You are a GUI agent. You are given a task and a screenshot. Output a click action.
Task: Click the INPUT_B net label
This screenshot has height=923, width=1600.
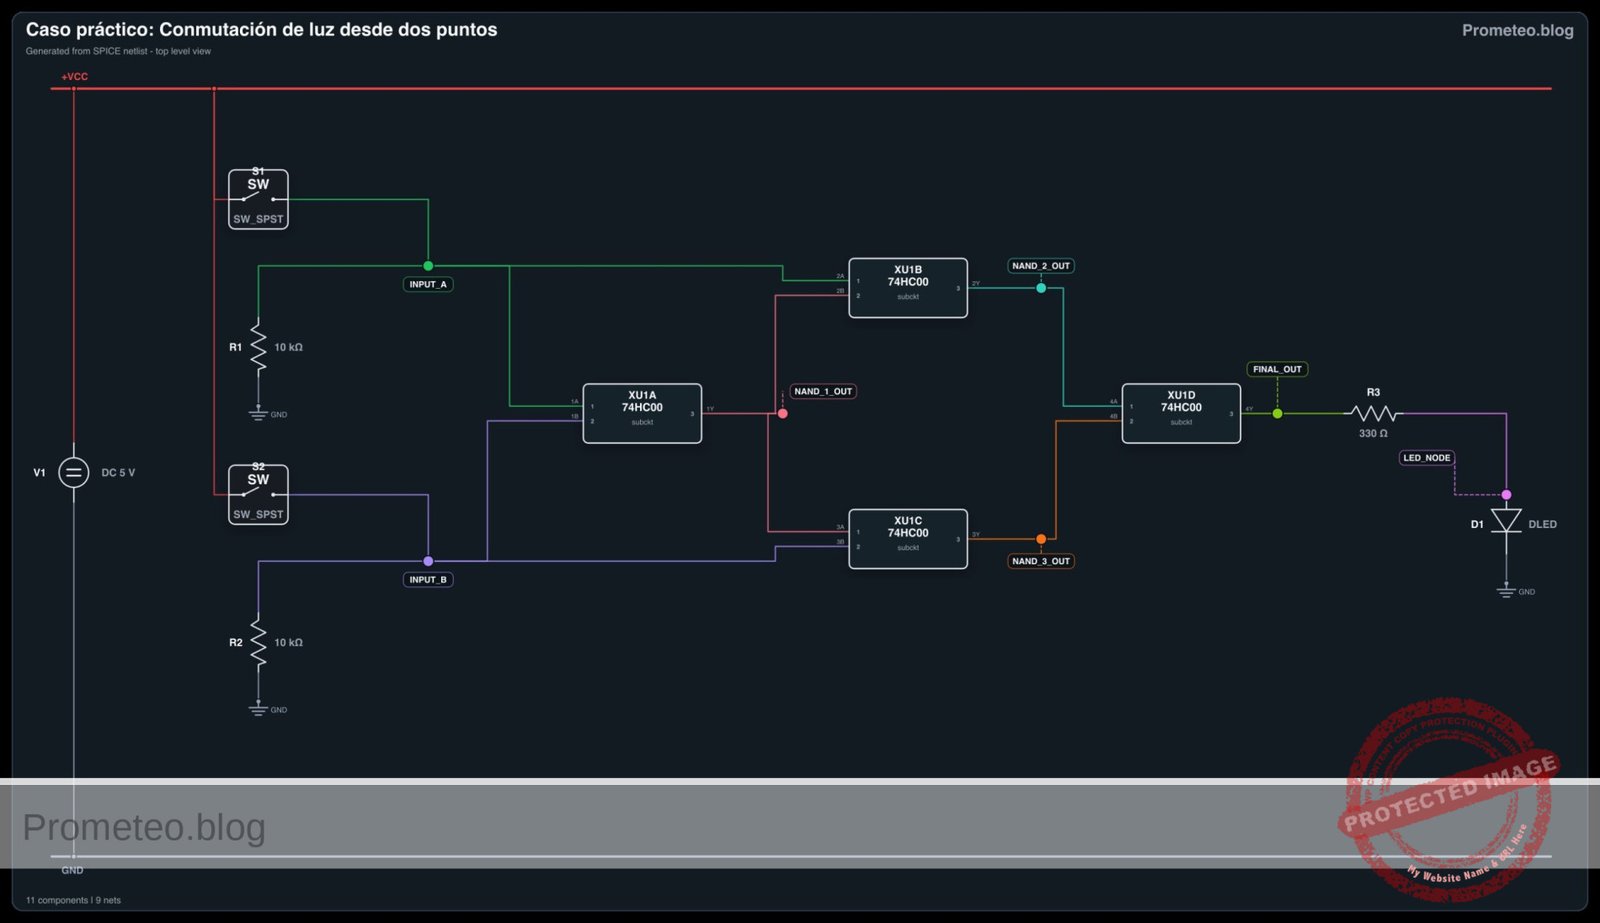(428, 579)
